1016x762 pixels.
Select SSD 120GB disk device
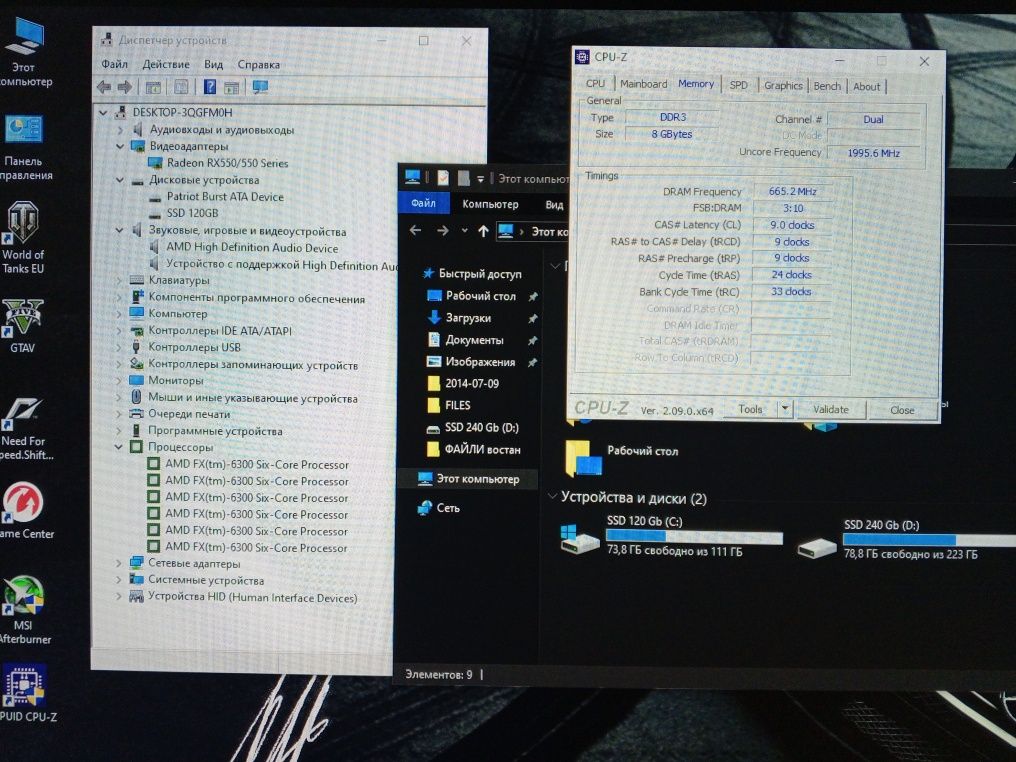(192, 213)
